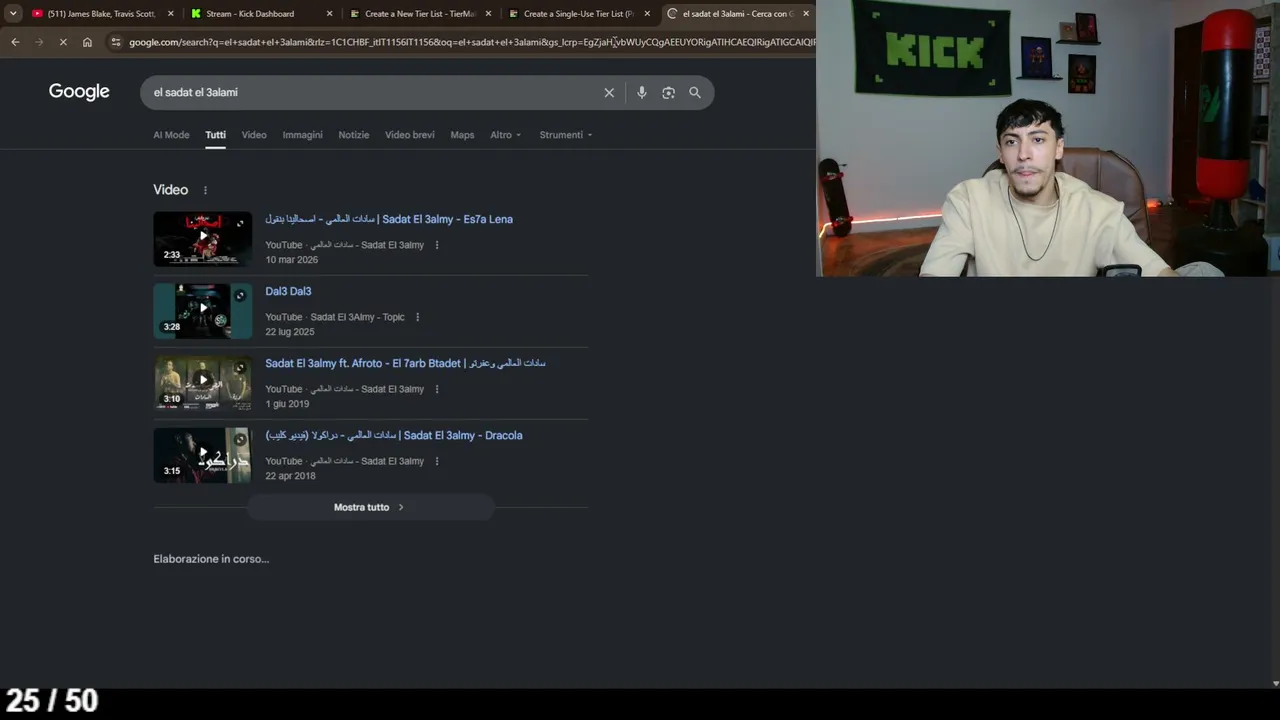Close the James Blake, Travis Scott tab

pyautogui.click(x=171, y=14)
